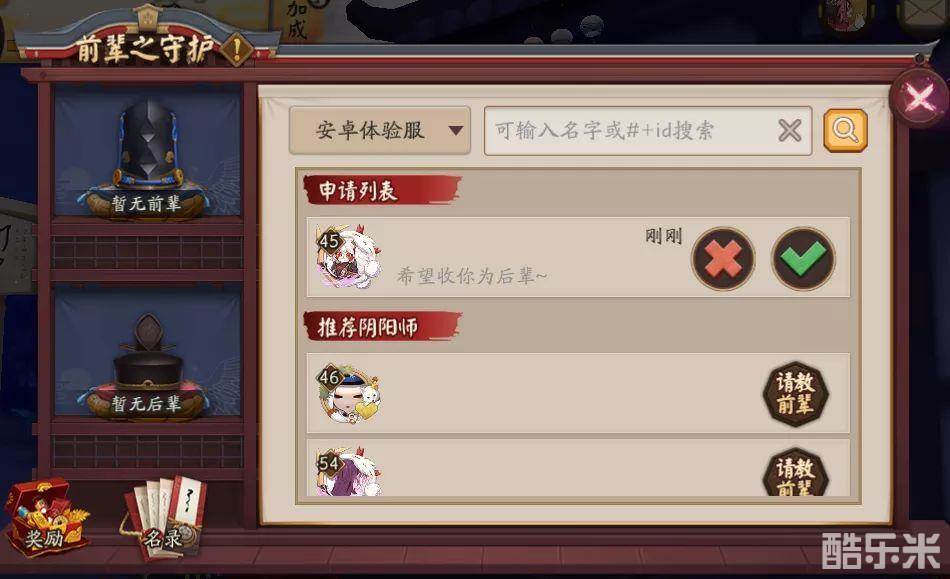Open the 安卓体验服 server dropdown
This screenshot has width=950, height=579.
pos(380,130)
